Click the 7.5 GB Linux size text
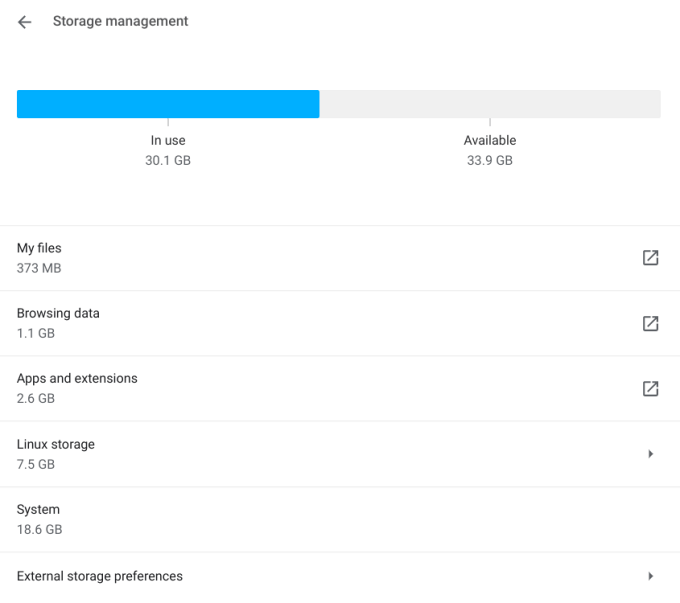680x603 pixels. pyautogui.click(x=36, y=464)
